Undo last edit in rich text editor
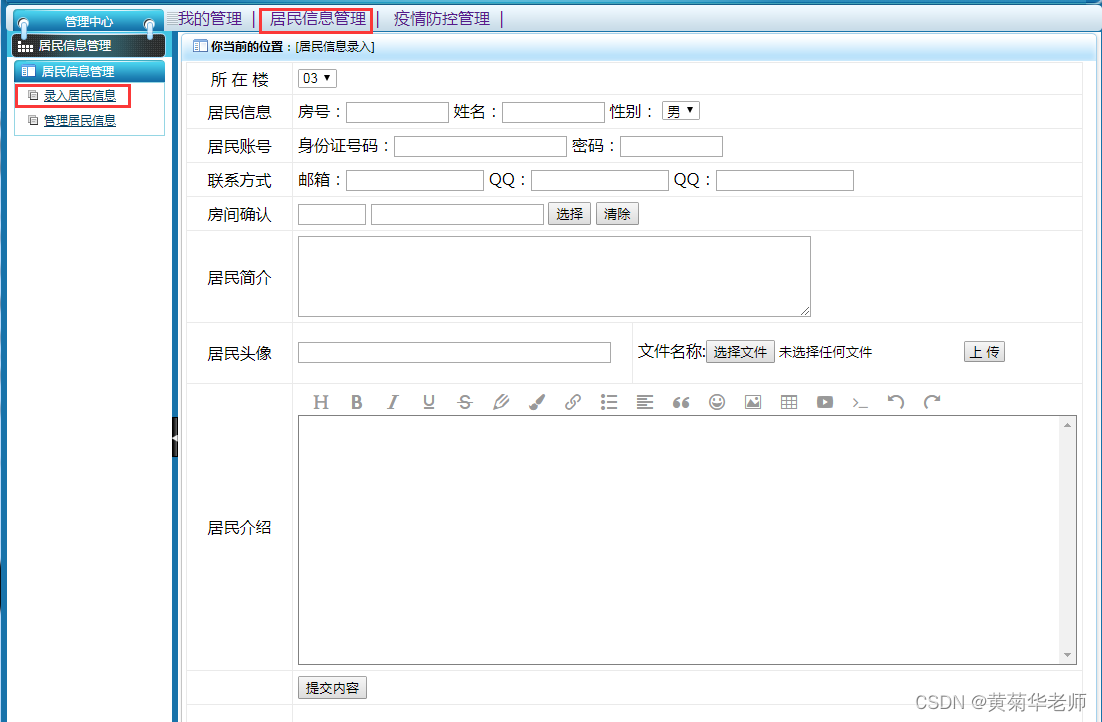Image resolution: width=1102 pixels, height=722 pixels. [896, 402]
